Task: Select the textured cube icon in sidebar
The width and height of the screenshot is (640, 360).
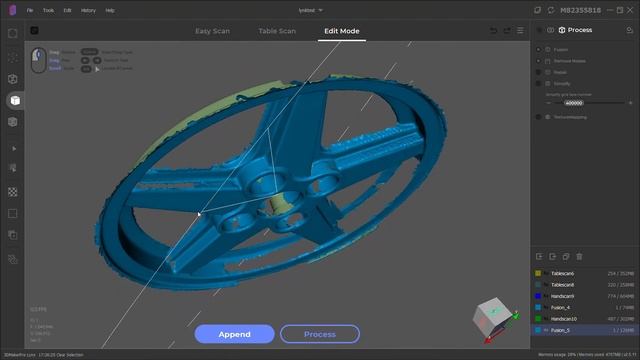Action: click(x=13, y=122)
